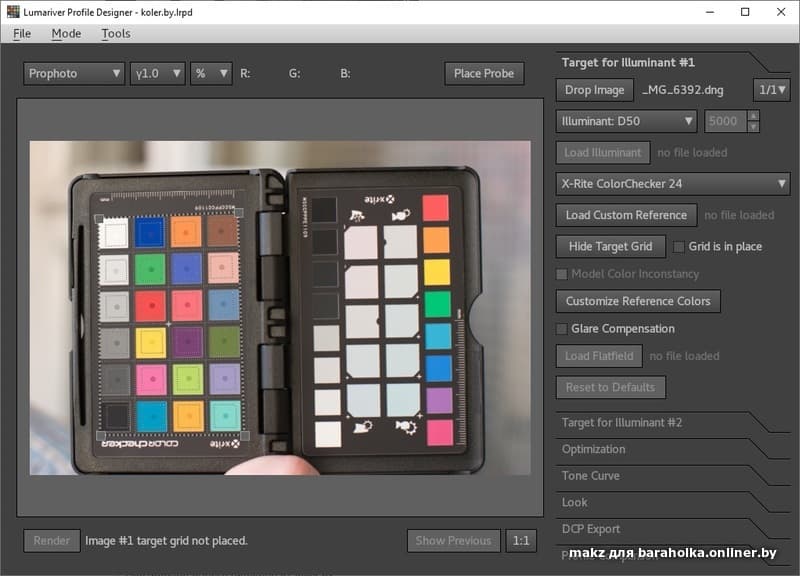Open the Tools menu
This screenshot has width=800, height=576.
[x=116, y=34]
